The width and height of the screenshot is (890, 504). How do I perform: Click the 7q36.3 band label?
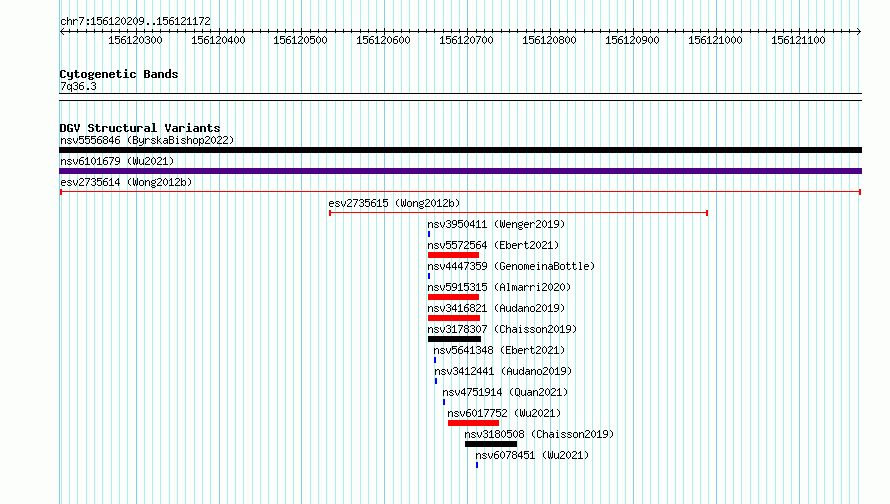click(x=78, y=86)
